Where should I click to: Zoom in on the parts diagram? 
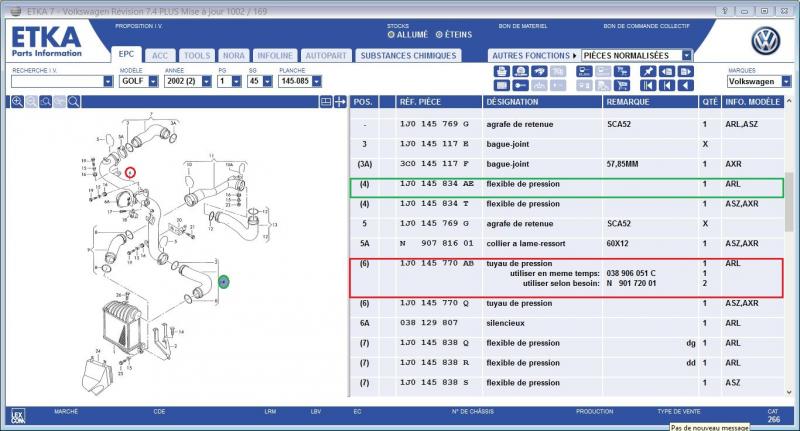point(17,102)
